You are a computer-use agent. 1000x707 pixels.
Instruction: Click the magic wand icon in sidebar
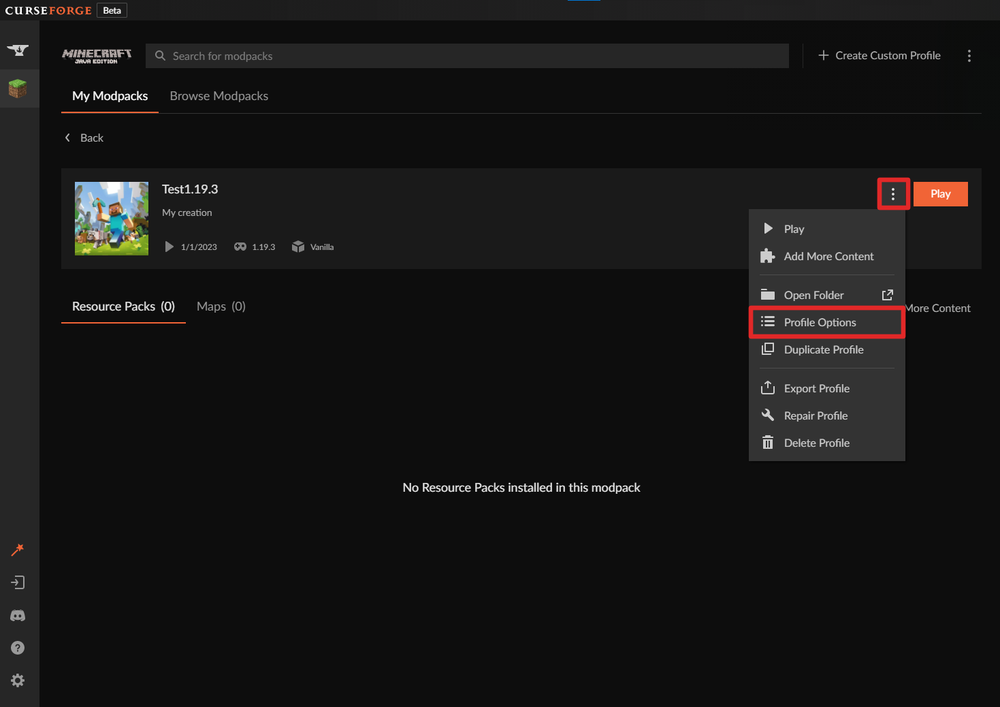pyautogui.click(x=17, y=550)
